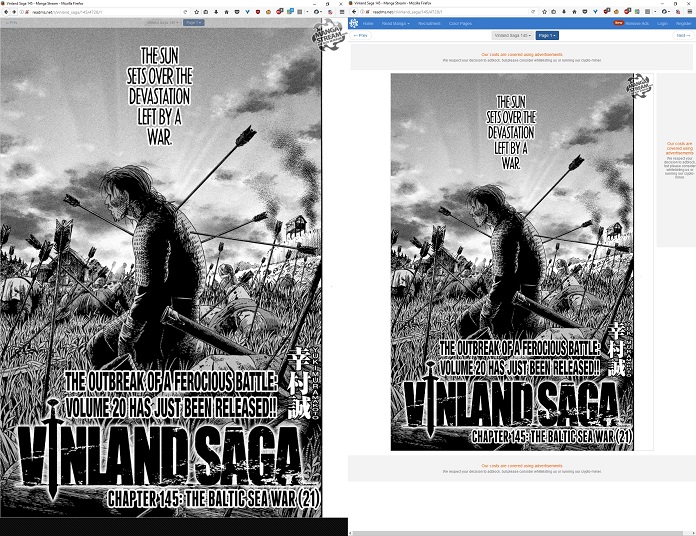Open Pocket icon in right window
Viewport: 696px width, 536px height.
pyautogui.click(x=585, y=12)
